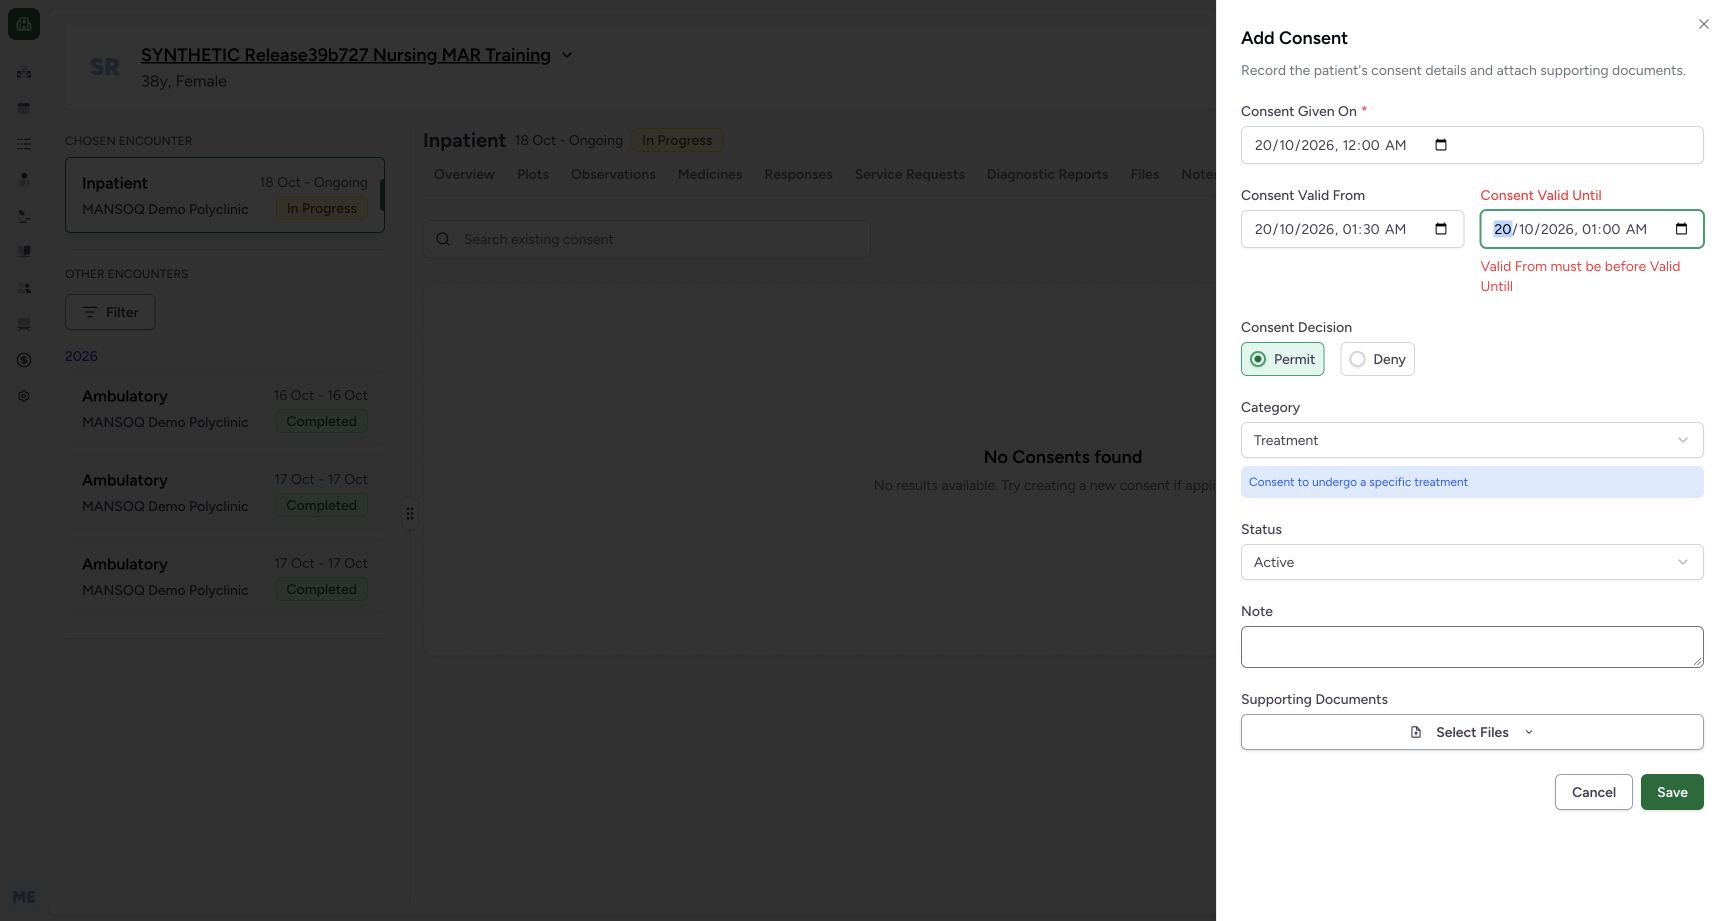Edit the Consent Given On date field
The image size is (1728, 921).
pyautogui.click(x=1472, y=145)
